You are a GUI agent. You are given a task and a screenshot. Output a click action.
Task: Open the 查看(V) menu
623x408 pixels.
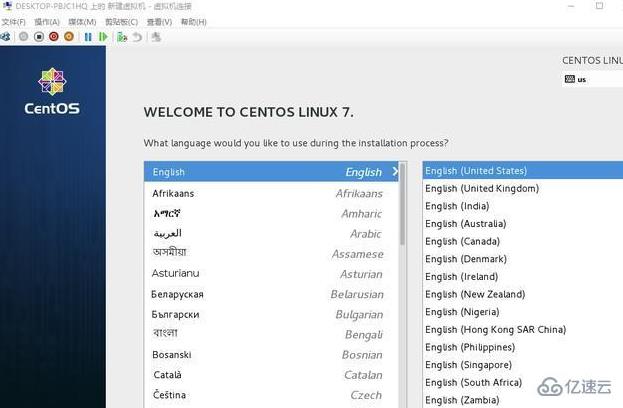click(x=159, y=22)
